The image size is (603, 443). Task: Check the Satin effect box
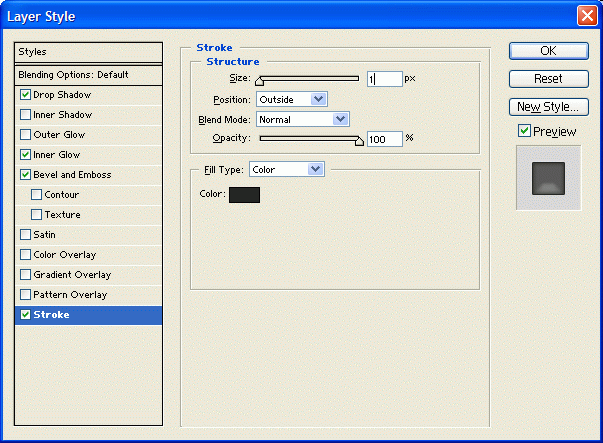pos(25,235)
